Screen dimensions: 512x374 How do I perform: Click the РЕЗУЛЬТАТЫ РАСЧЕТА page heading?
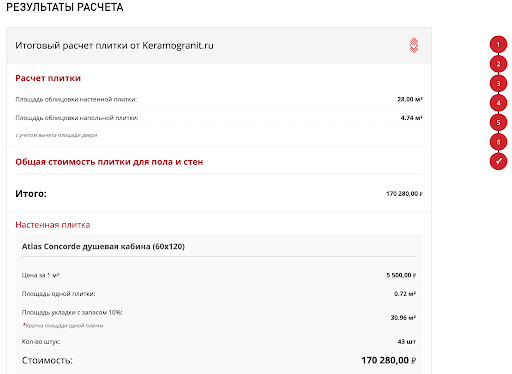(65, 7)
